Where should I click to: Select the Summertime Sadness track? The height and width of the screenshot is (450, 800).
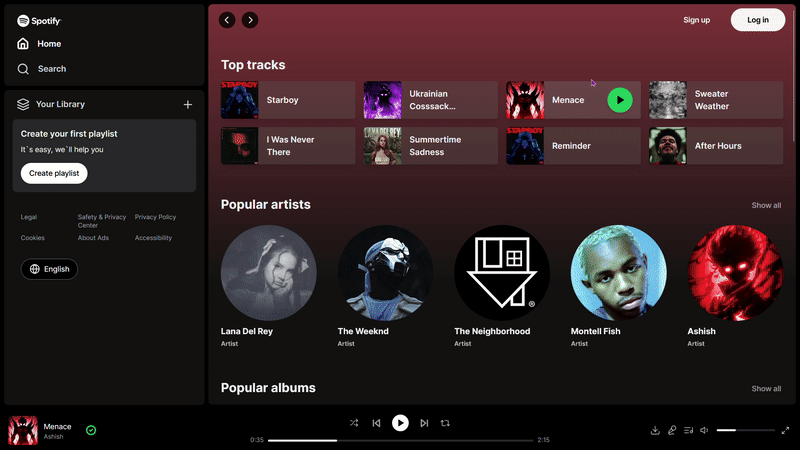(x=431, y=146)
